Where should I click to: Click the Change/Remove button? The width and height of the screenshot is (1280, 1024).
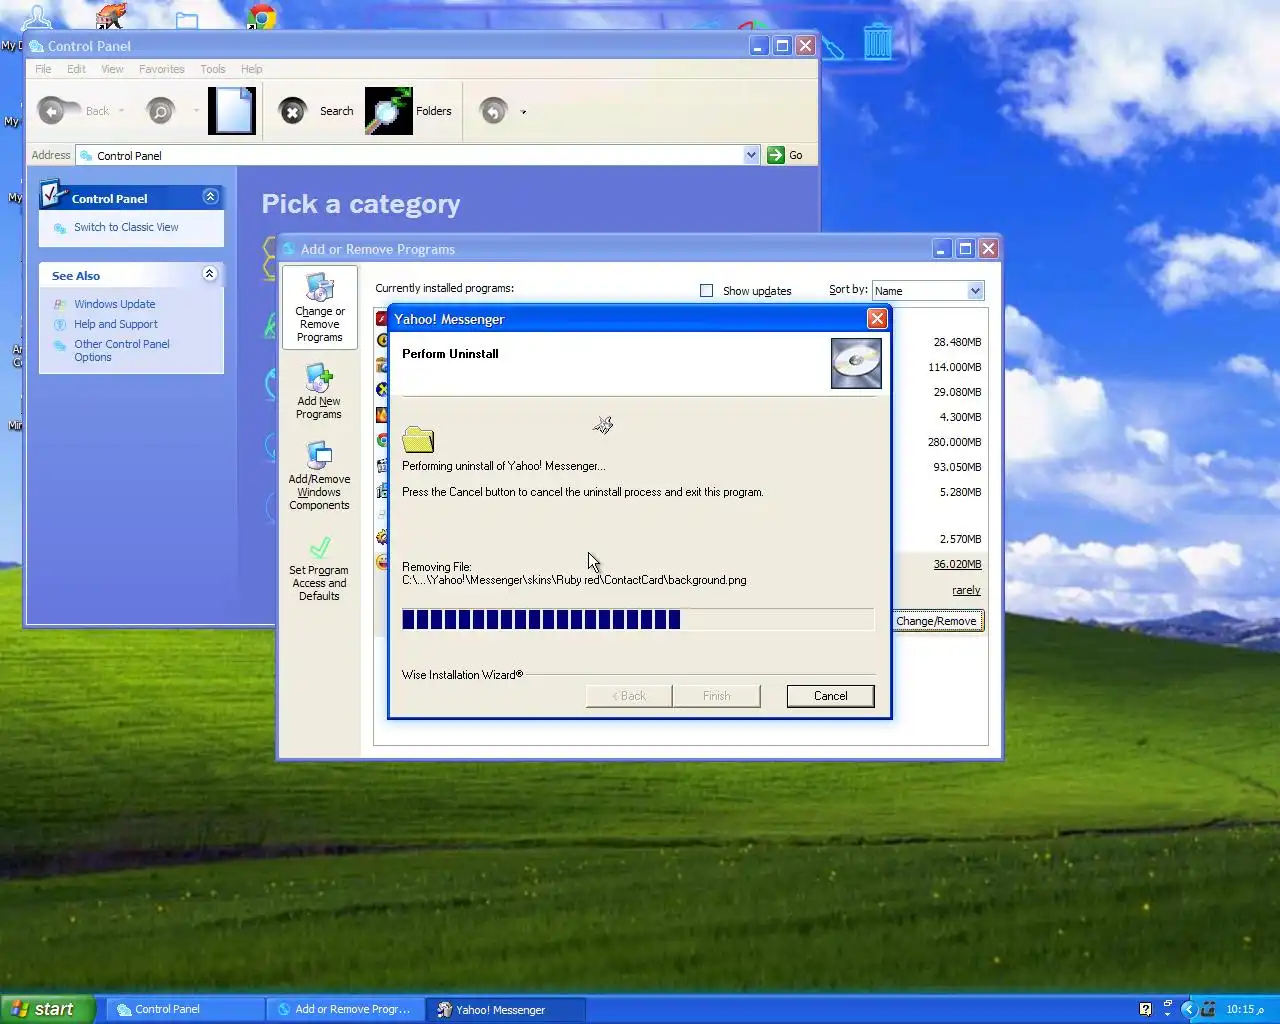tap(936, 621)
